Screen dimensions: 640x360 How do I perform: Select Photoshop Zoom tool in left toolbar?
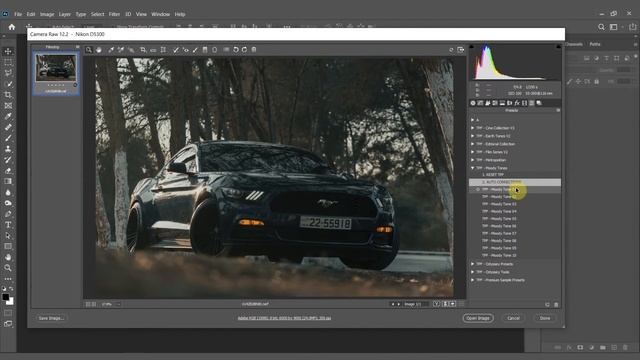pos(8,268)
